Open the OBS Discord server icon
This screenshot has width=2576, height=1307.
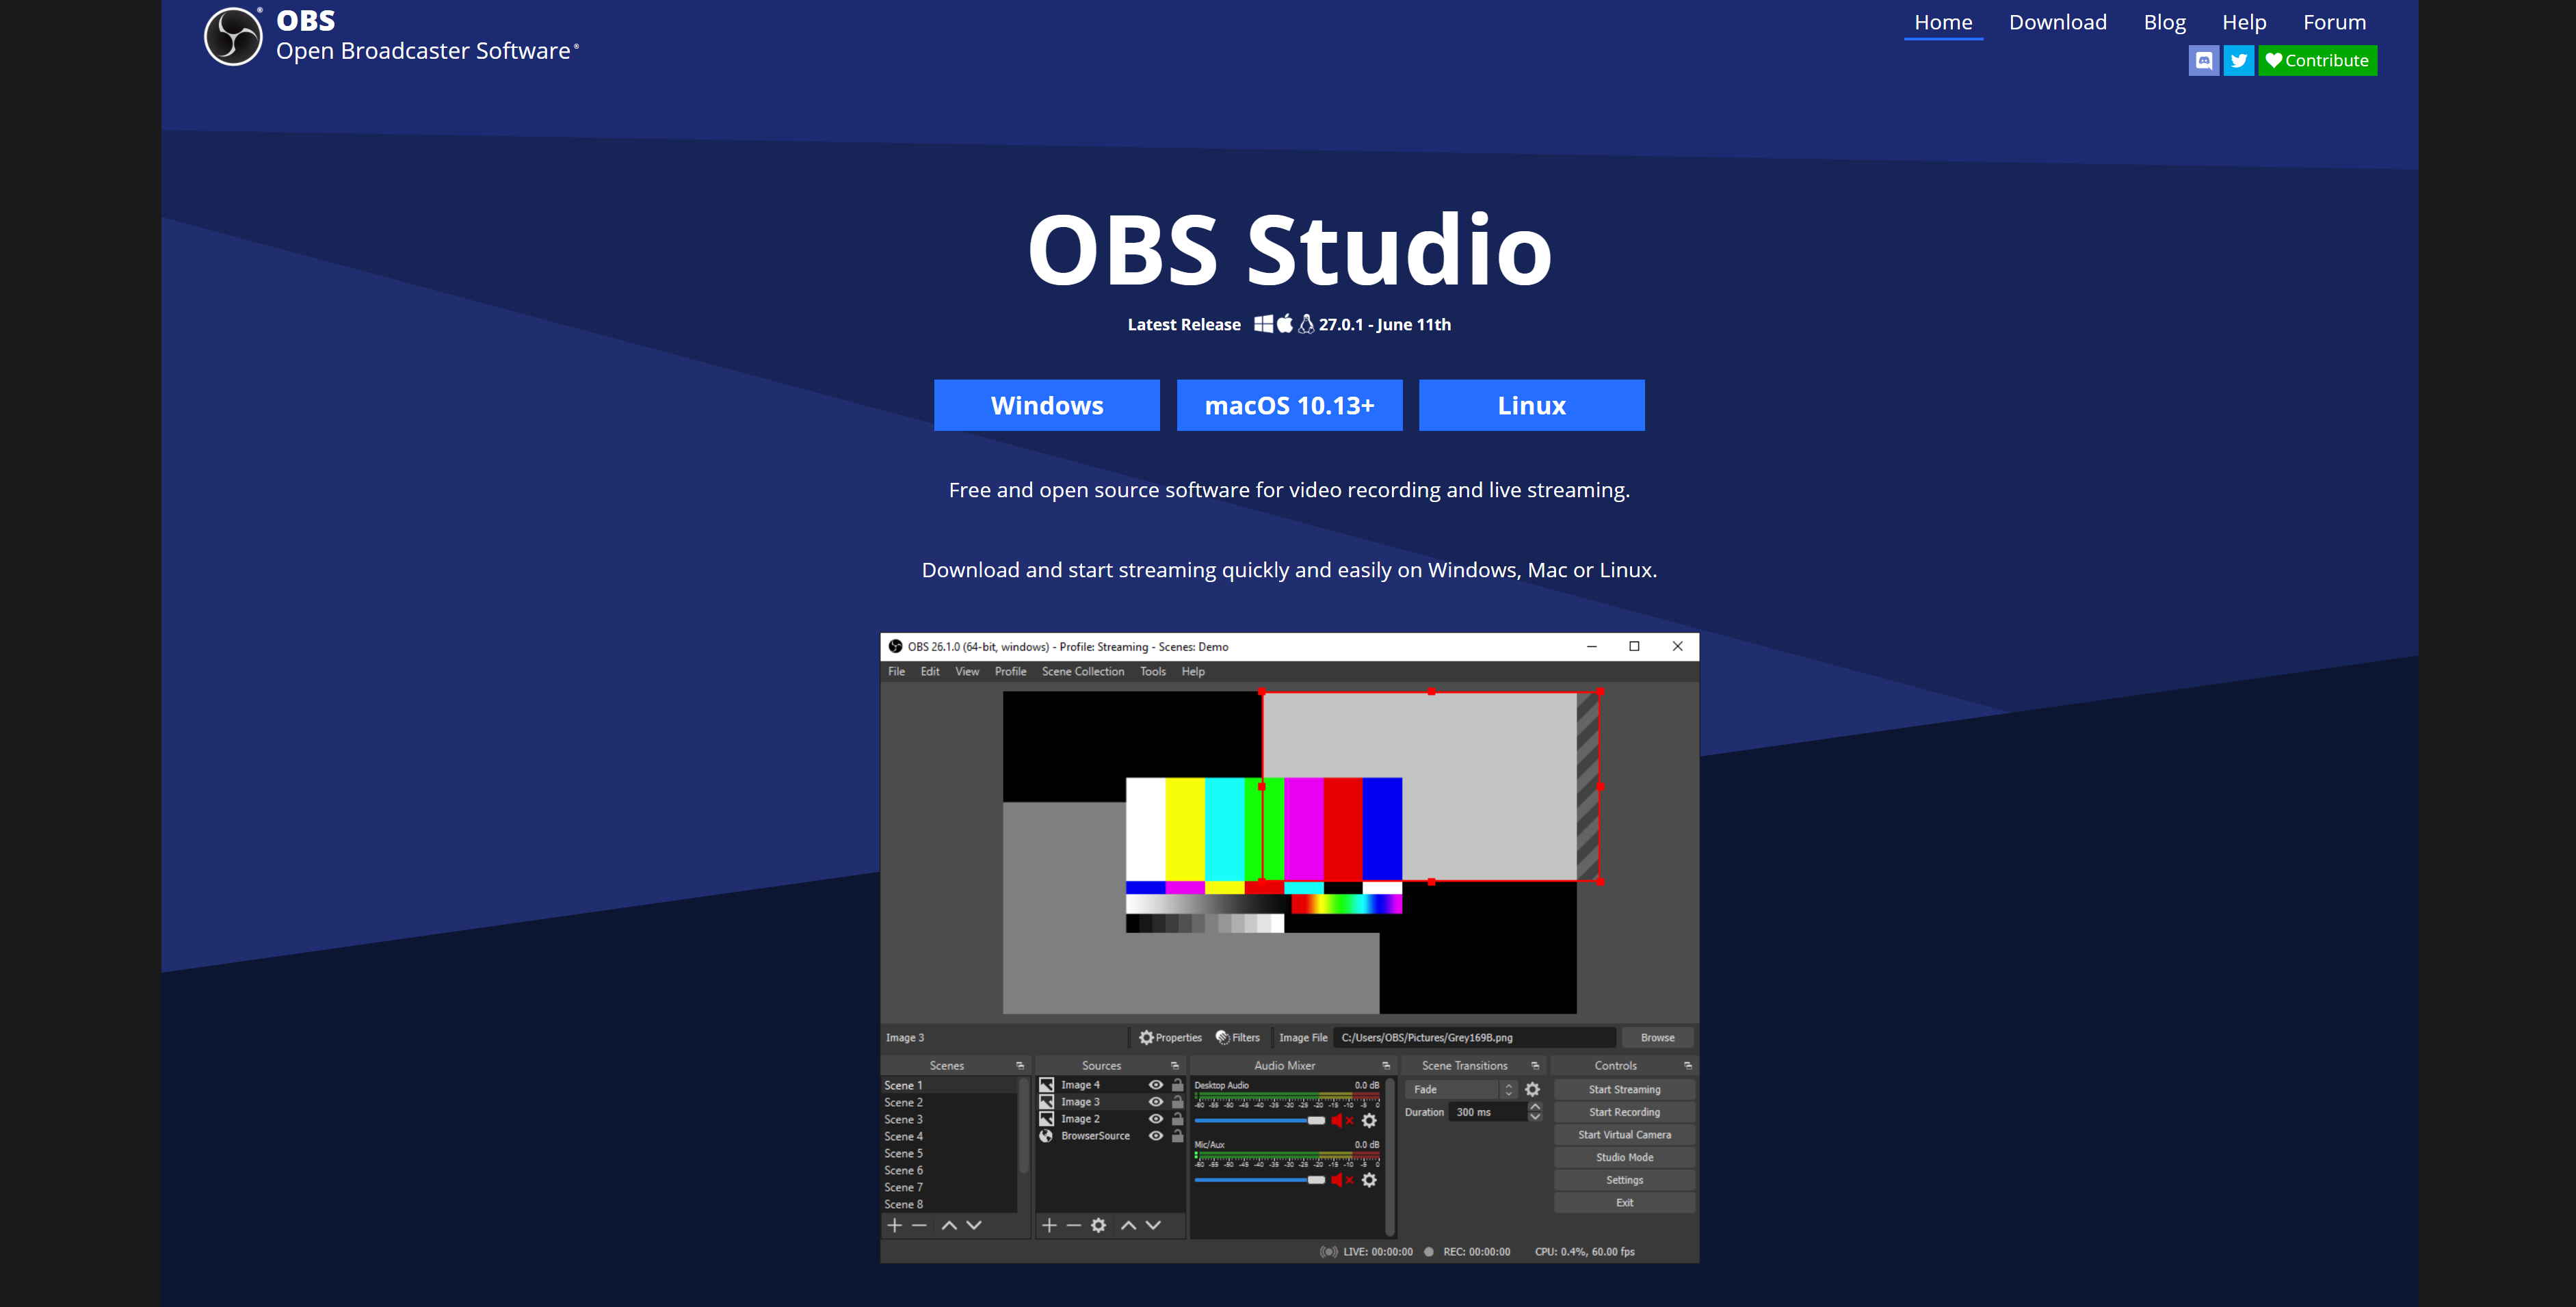pos(2203,60)
